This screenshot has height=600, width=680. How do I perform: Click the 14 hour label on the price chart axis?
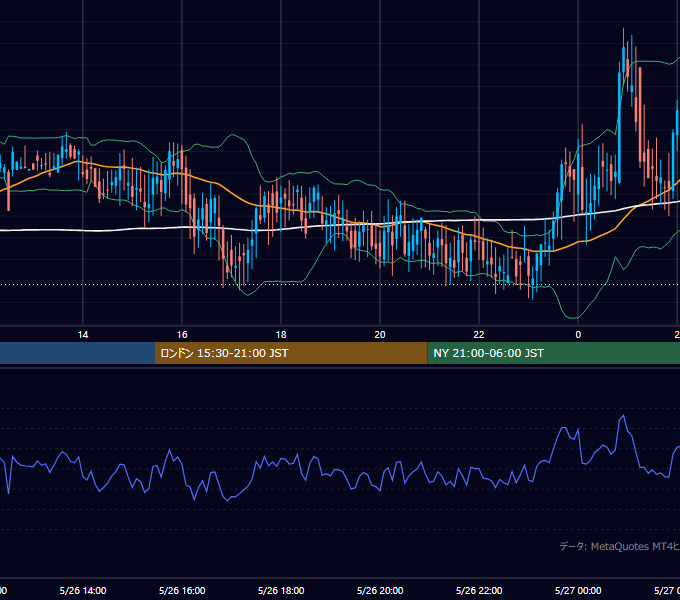83,334
